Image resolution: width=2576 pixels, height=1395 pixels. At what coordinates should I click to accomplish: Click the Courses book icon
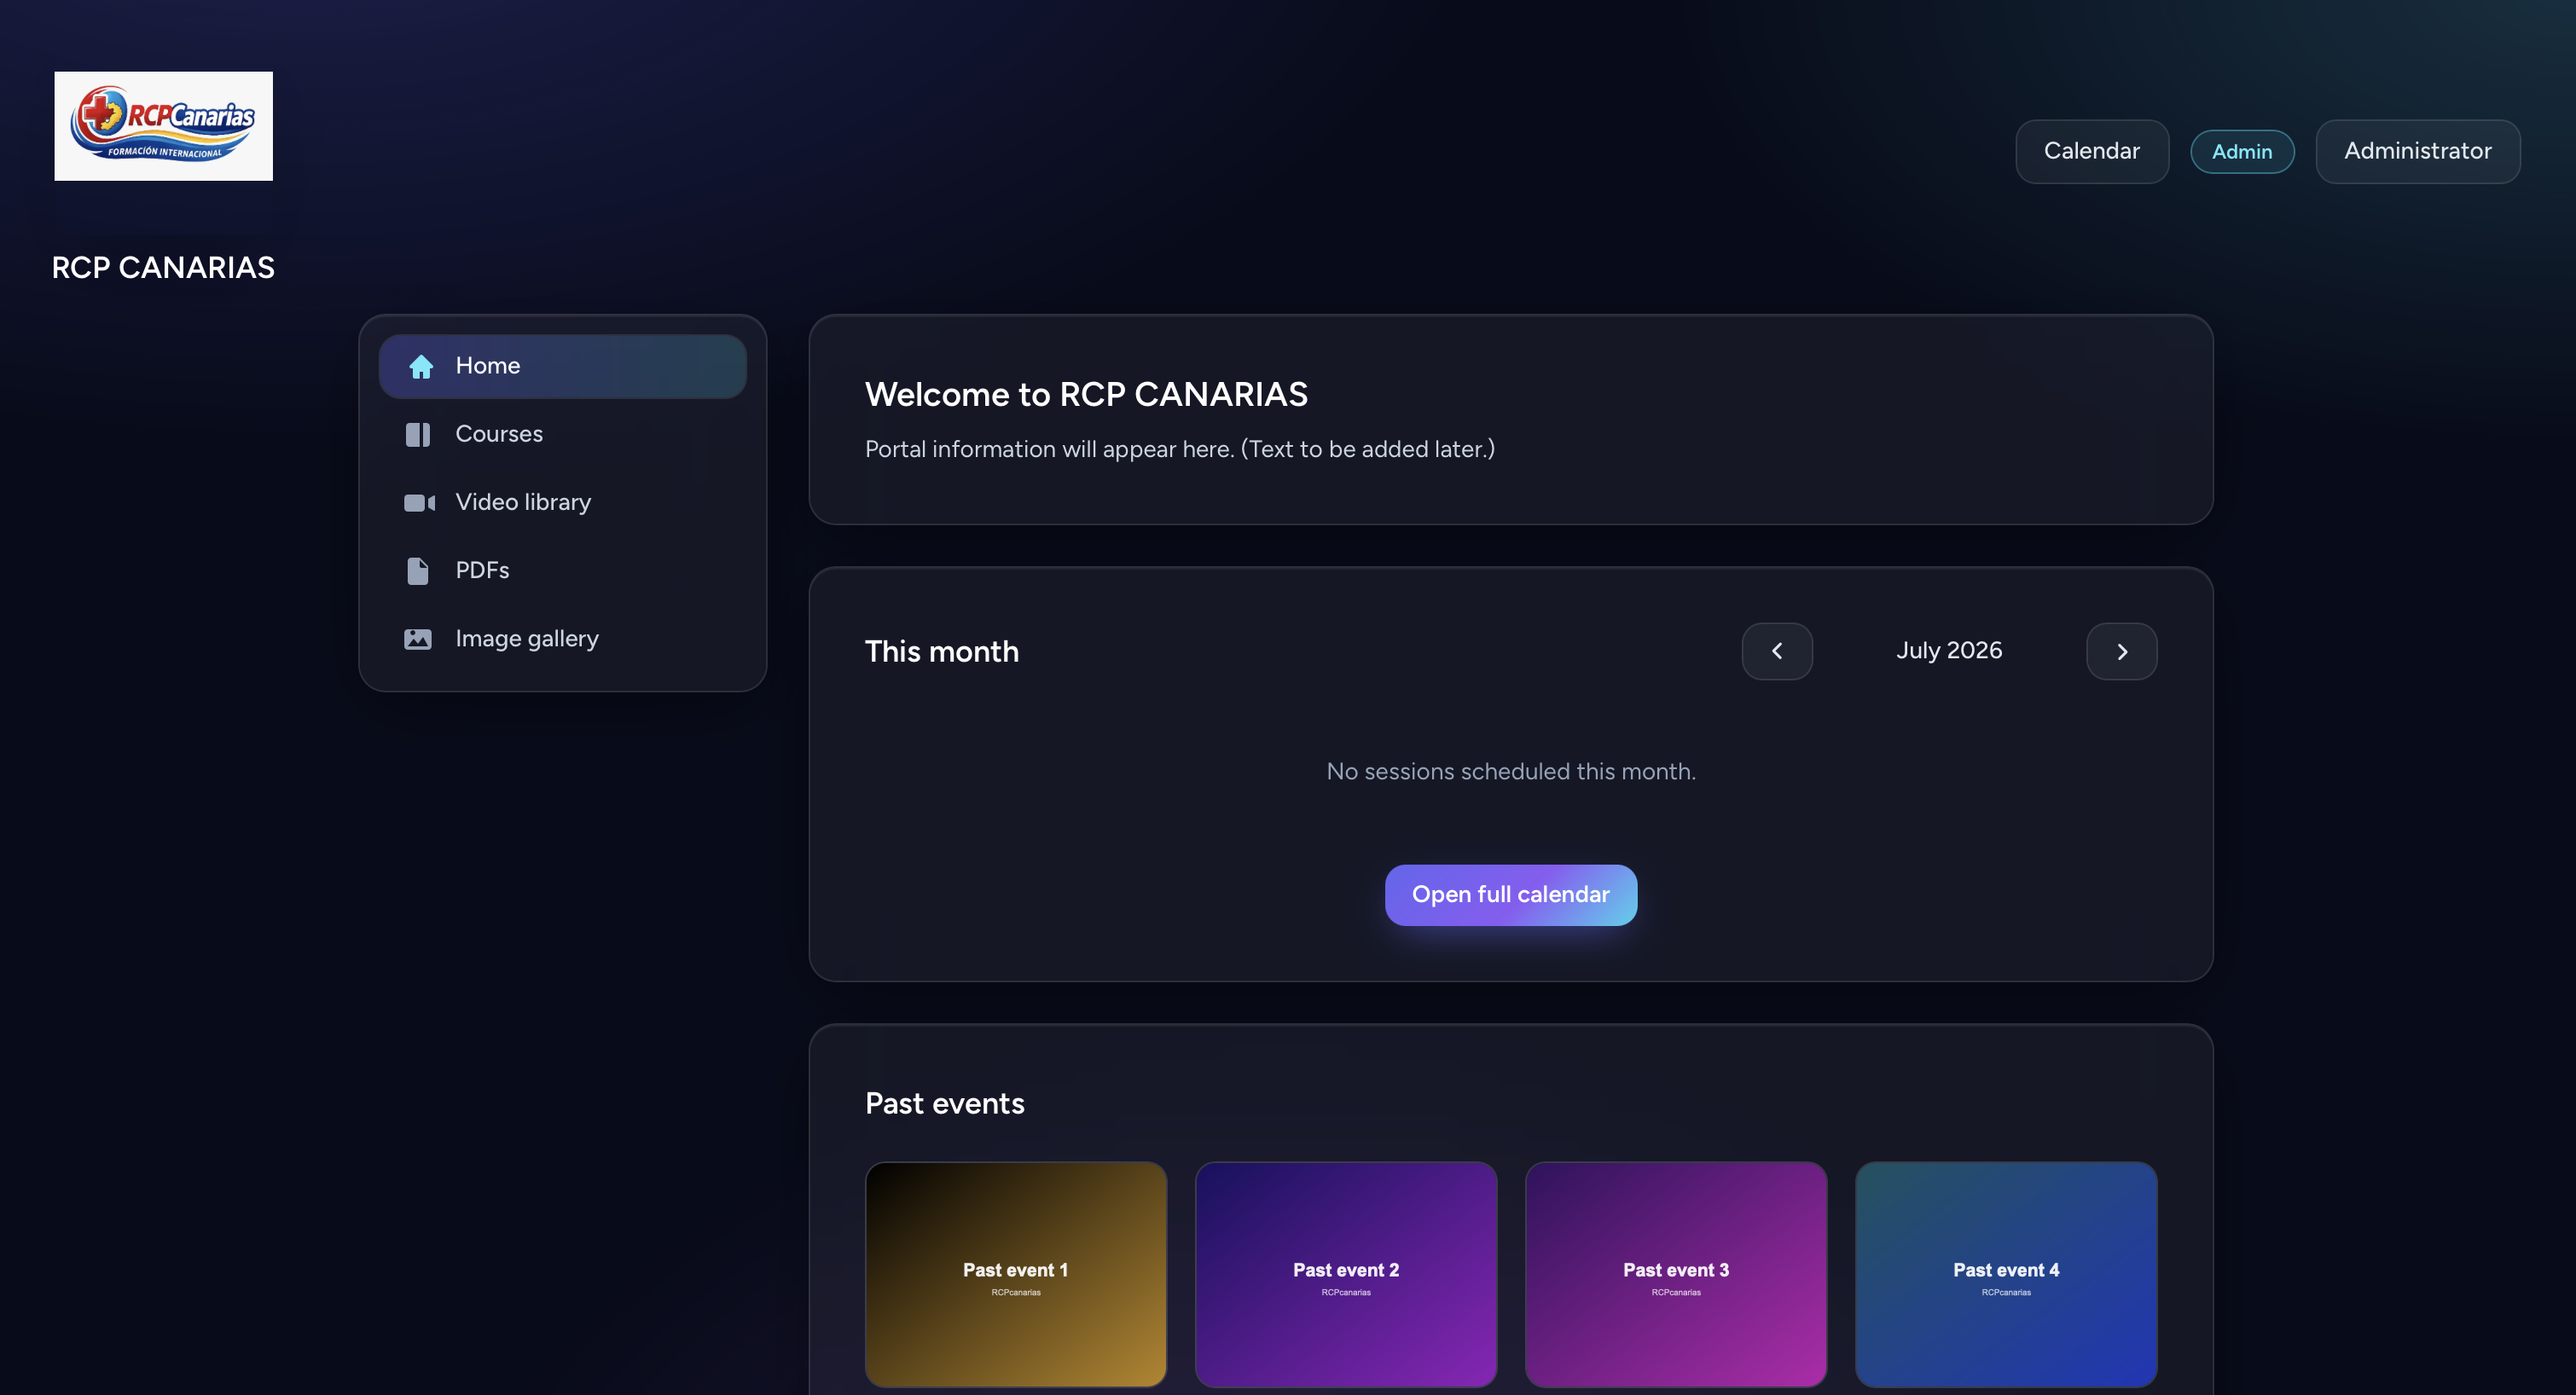coord(418,434)
